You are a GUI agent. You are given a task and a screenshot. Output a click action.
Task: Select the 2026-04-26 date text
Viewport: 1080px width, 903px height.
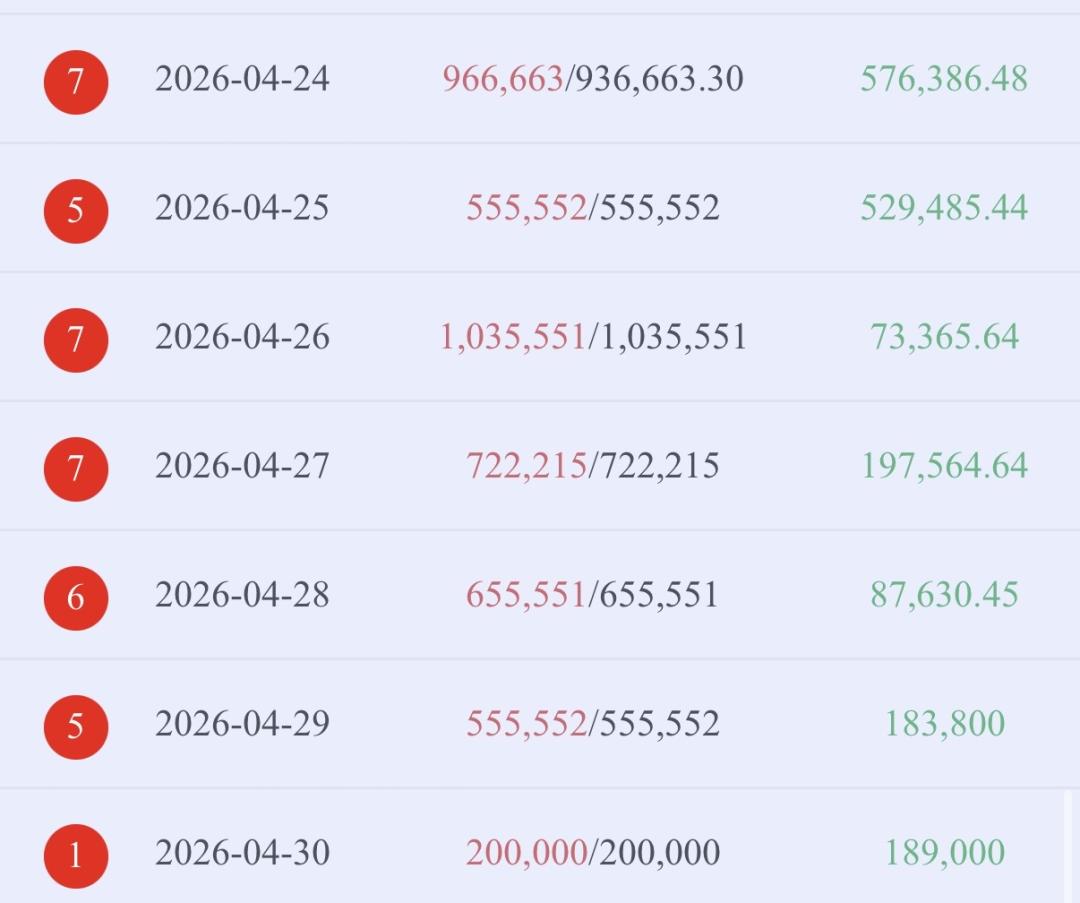(242, 337)
